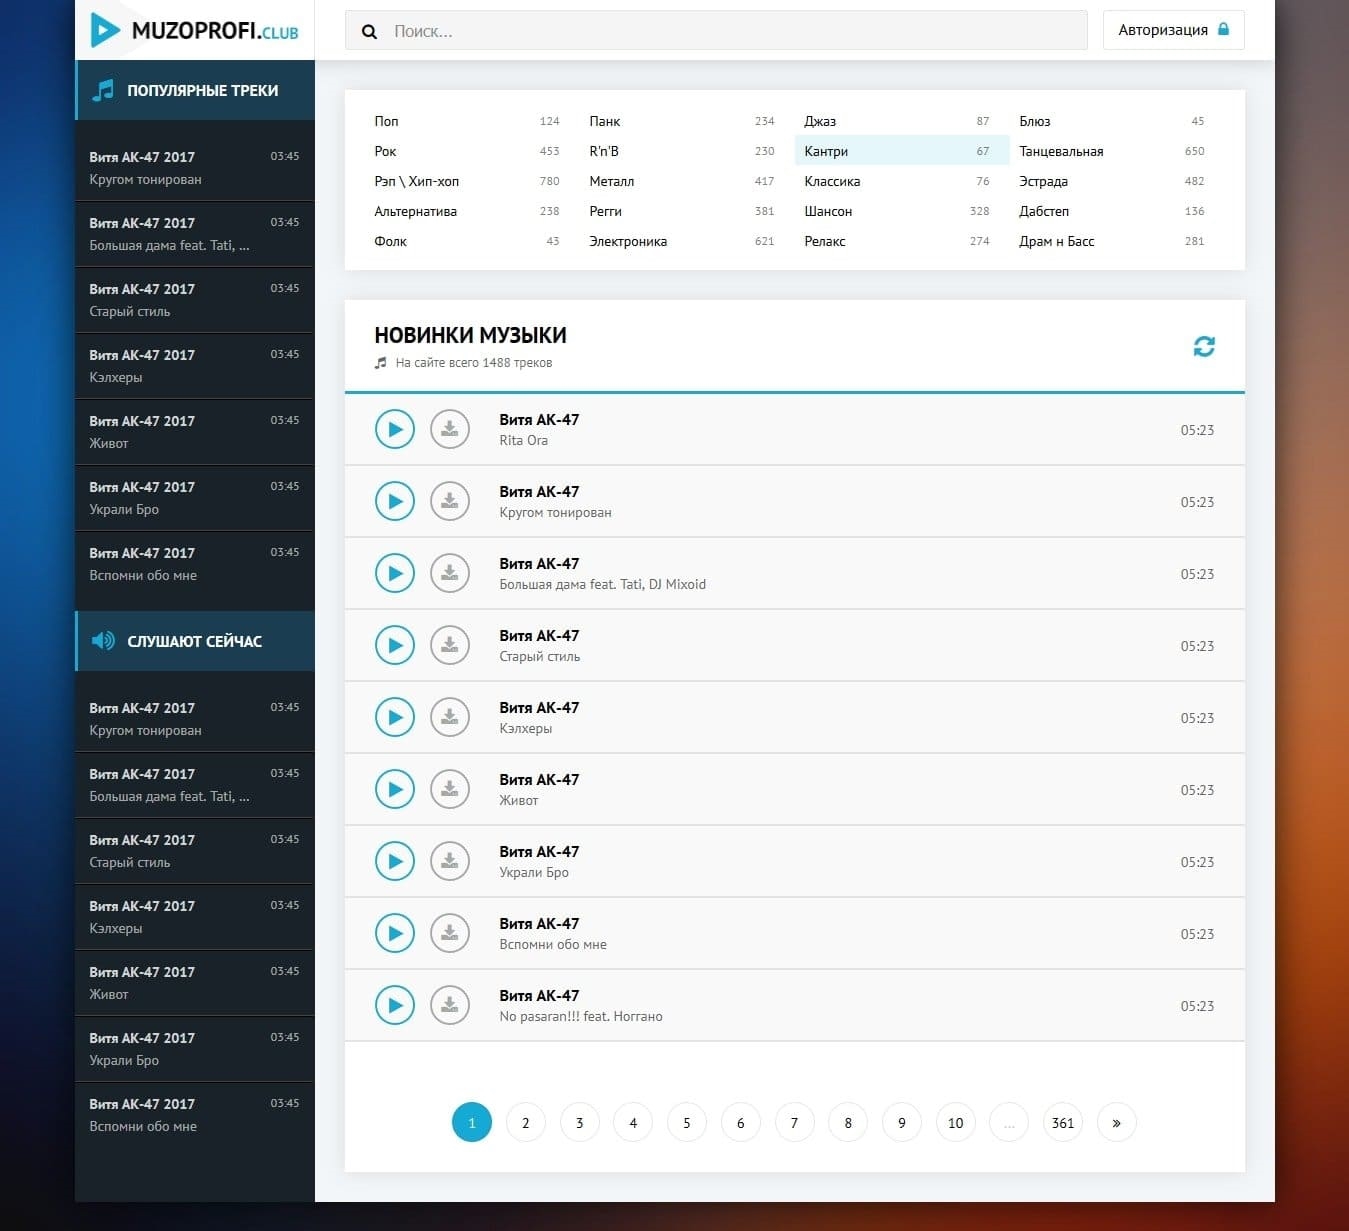This screenshot has width=1349, height=1231.
Task: Click the music note icon beside Популярные треки
Action: point(103,90)
